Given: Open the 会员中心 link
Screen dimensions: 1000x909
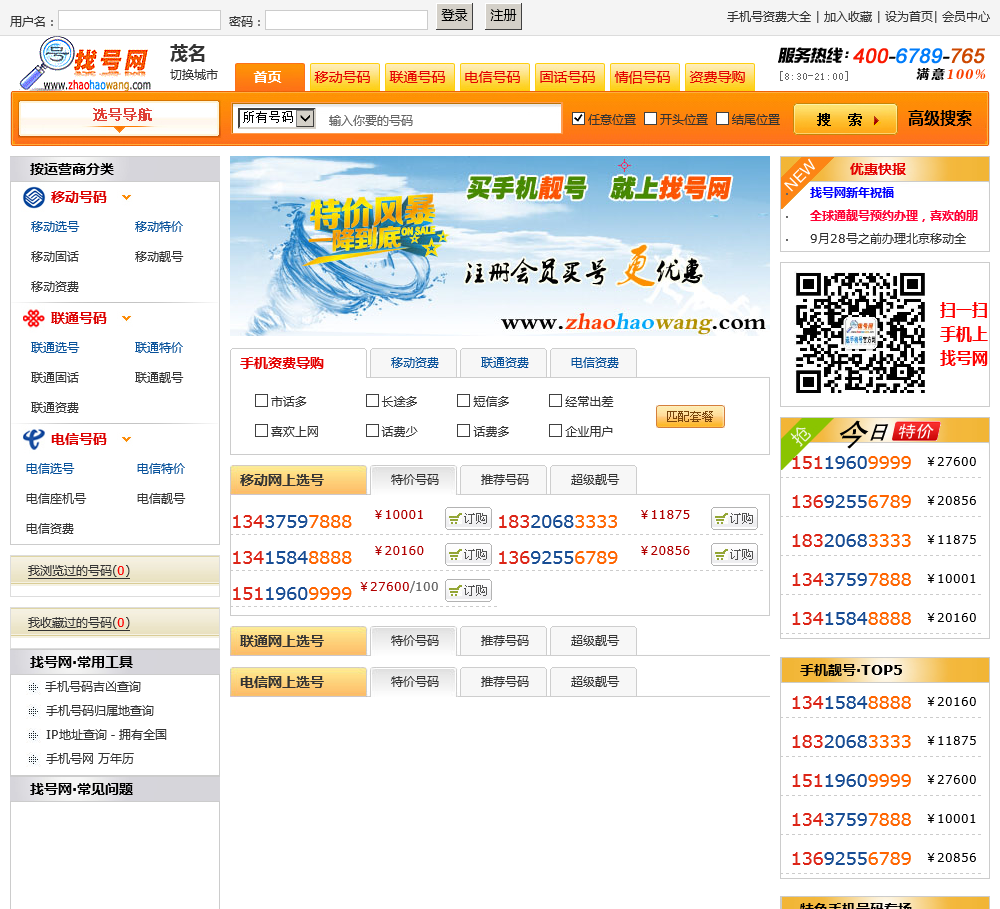Looking at the screenshot, I should coord(966,17).
